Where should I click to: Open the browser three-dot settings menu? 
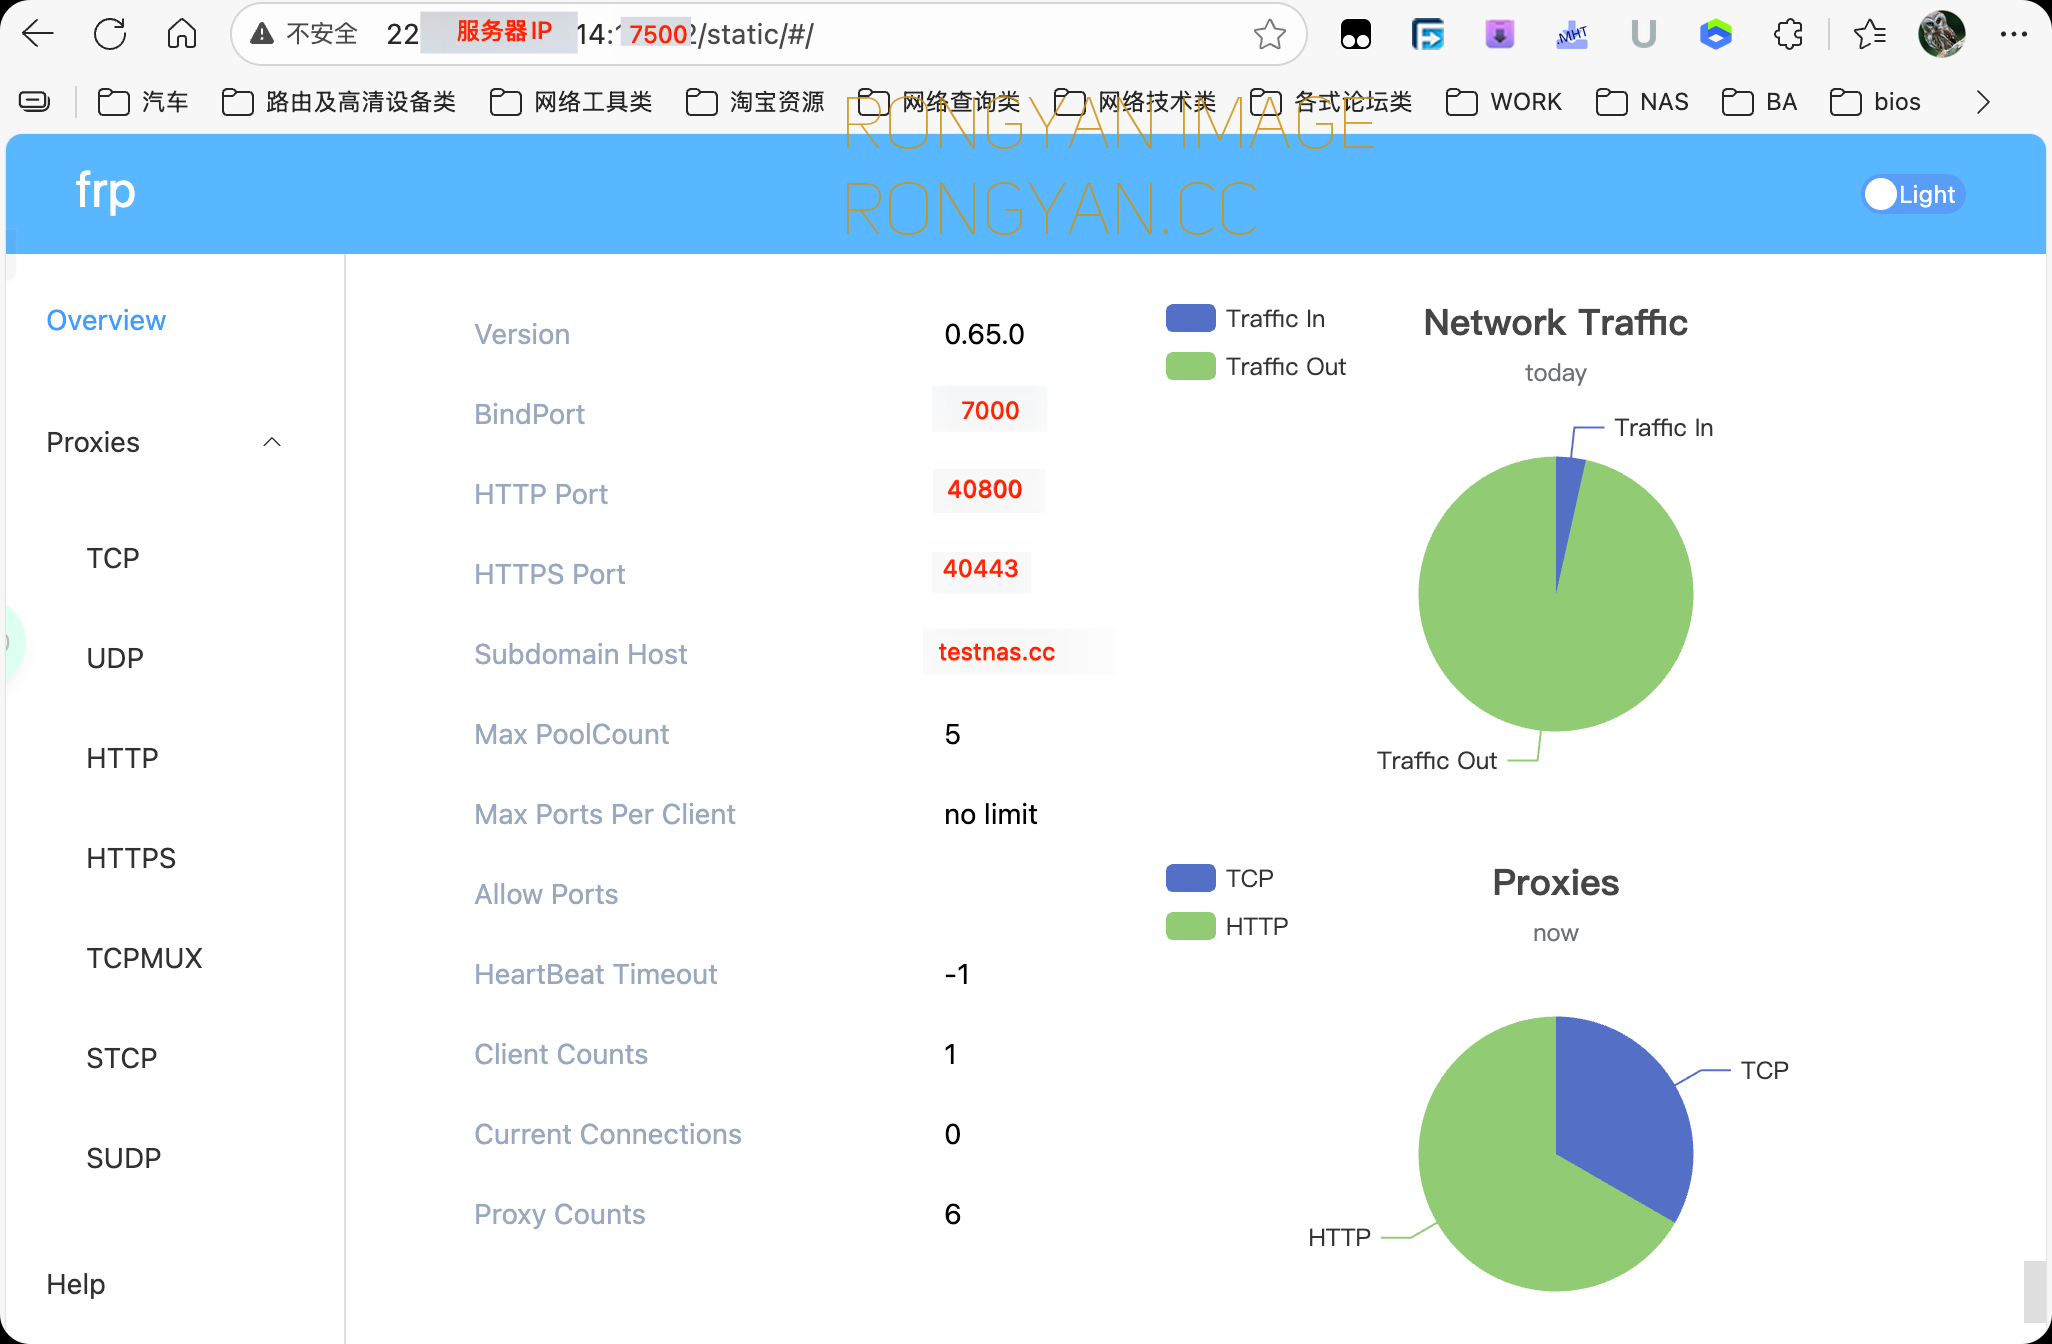click(2014, 34)
